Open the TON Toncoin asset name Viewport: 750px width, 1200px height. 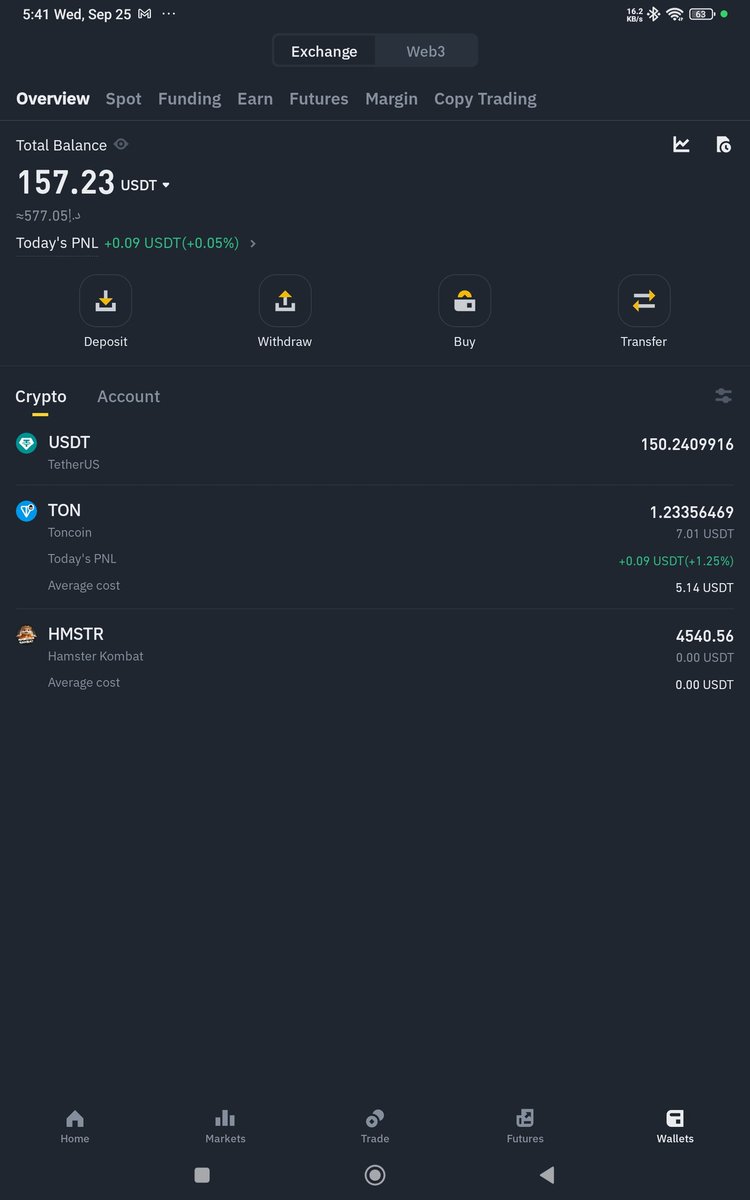click(70, 520)
